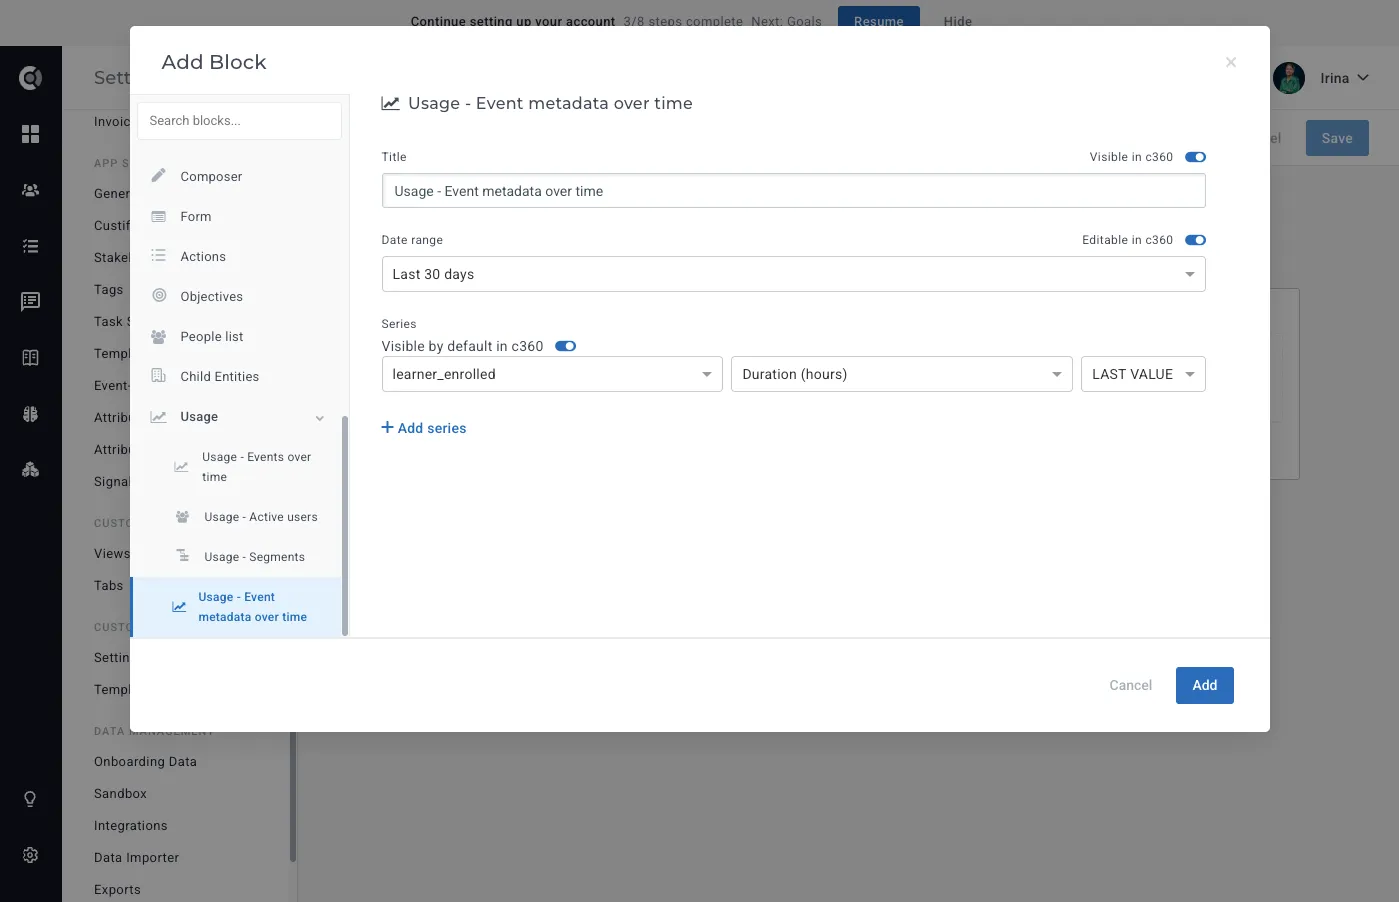Click the Search blocks field
The image size is (1399, 902).
239,121
